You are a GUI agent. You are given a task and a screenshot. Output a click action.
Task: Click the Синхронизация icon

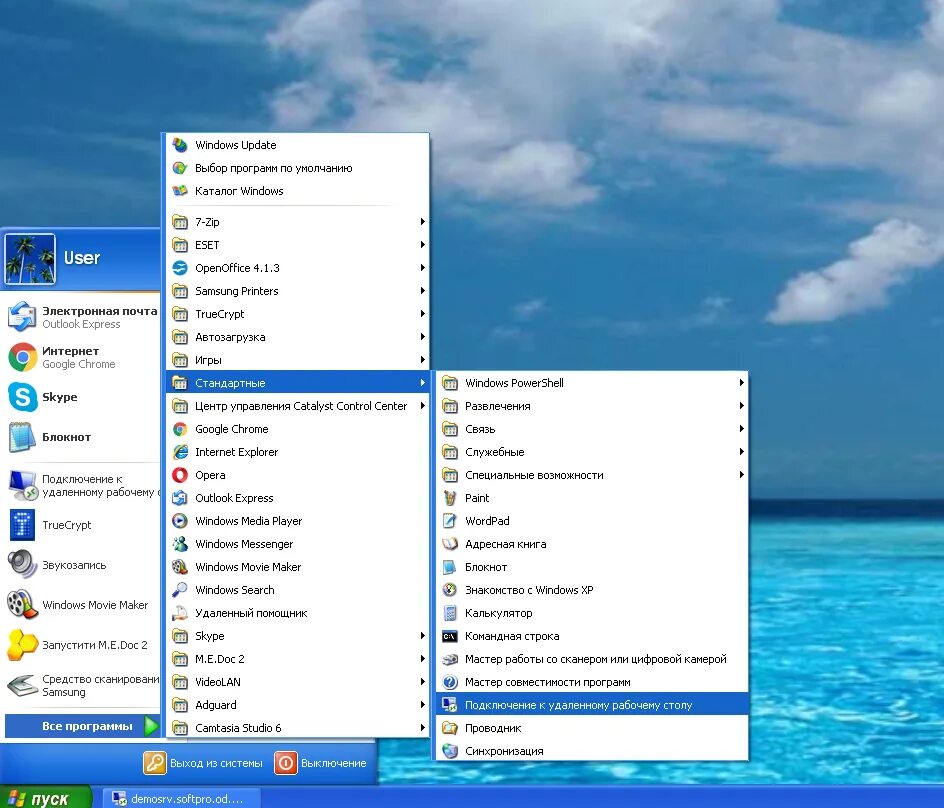coord(450,751)
